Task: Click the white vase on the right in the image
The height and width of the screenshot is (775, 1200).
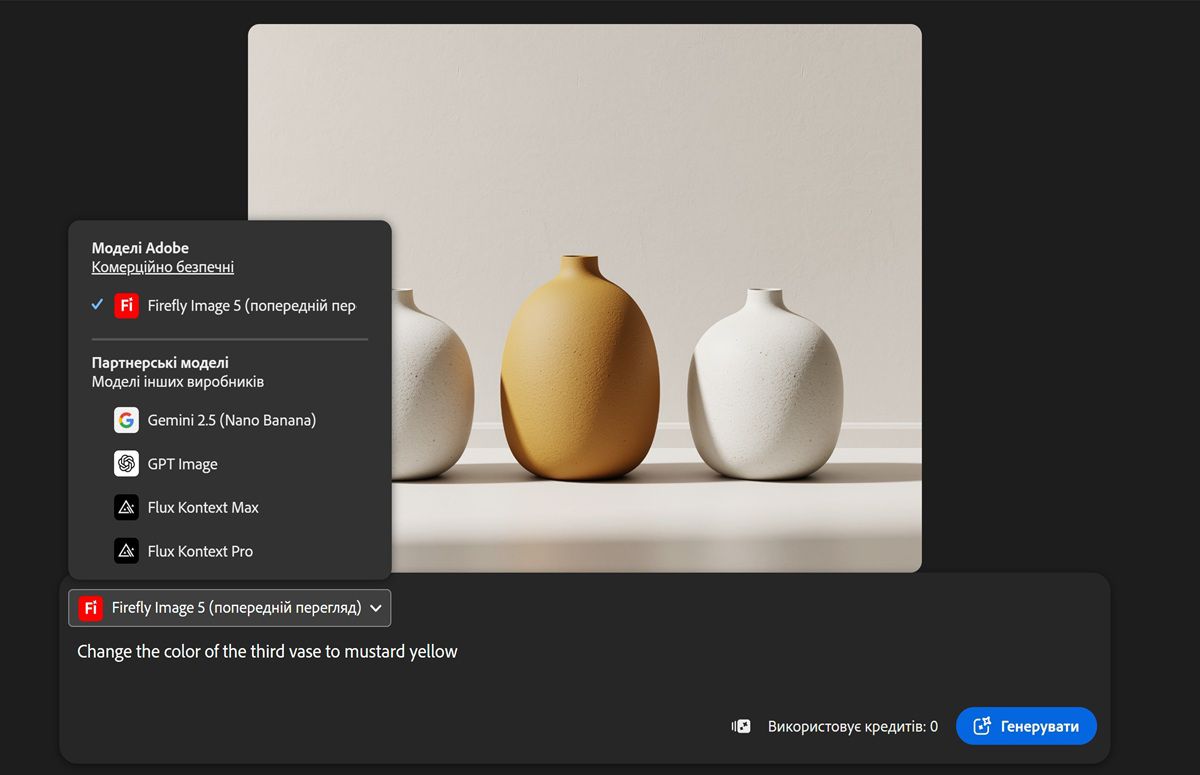Action: [766, 385]
